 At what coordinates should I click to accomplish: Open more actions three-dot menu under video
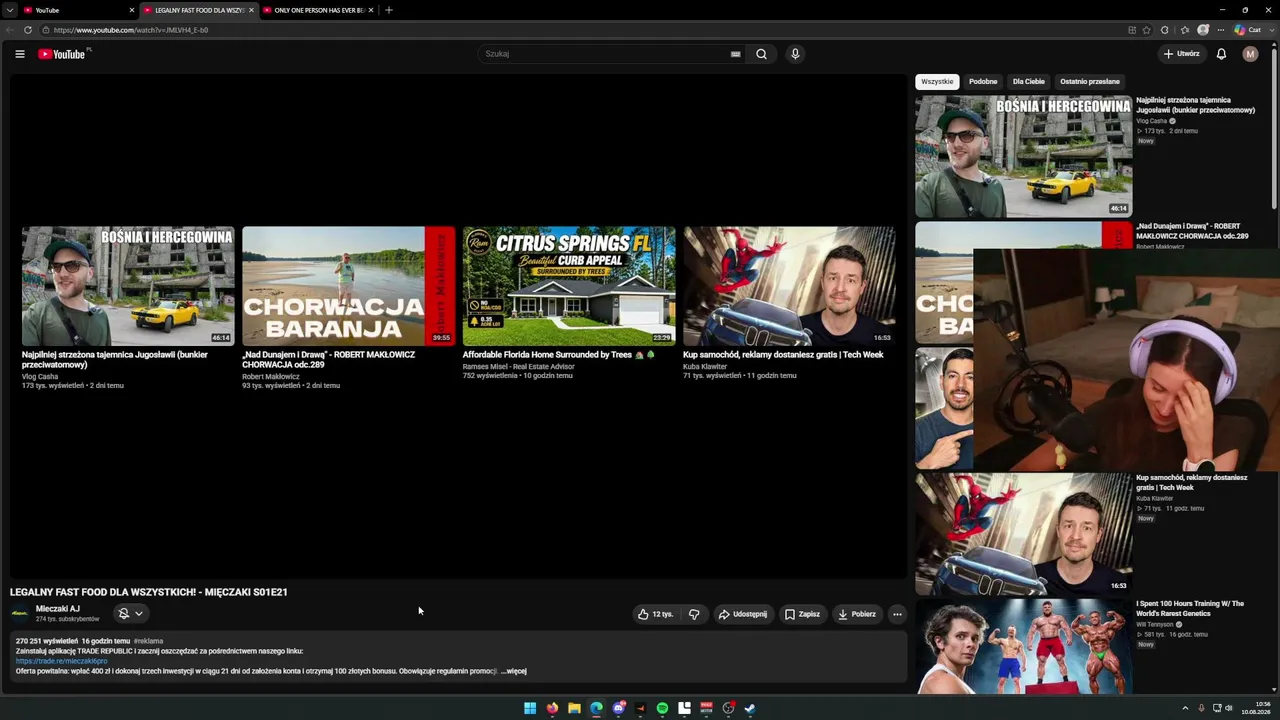(x=897, y=614)
